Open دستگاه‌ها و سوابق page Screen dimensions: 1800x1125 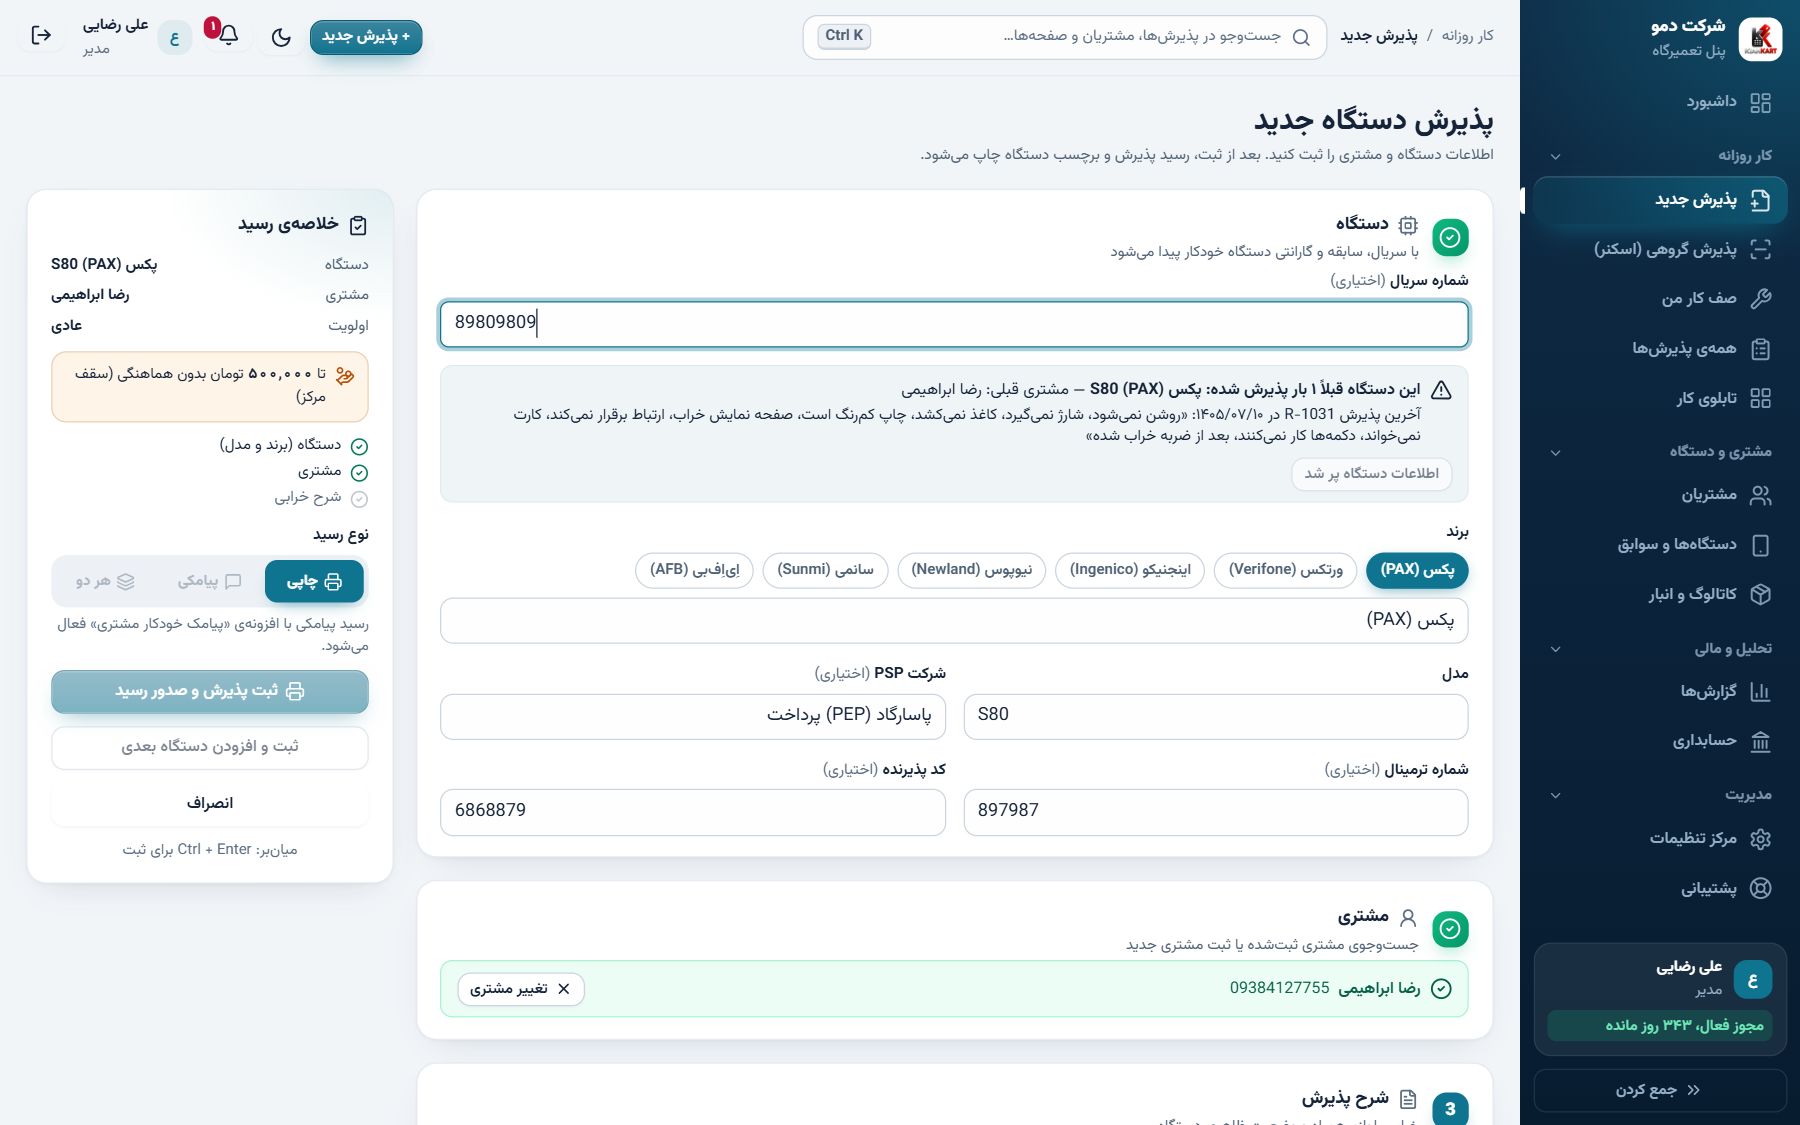(x=1660, y=544)
